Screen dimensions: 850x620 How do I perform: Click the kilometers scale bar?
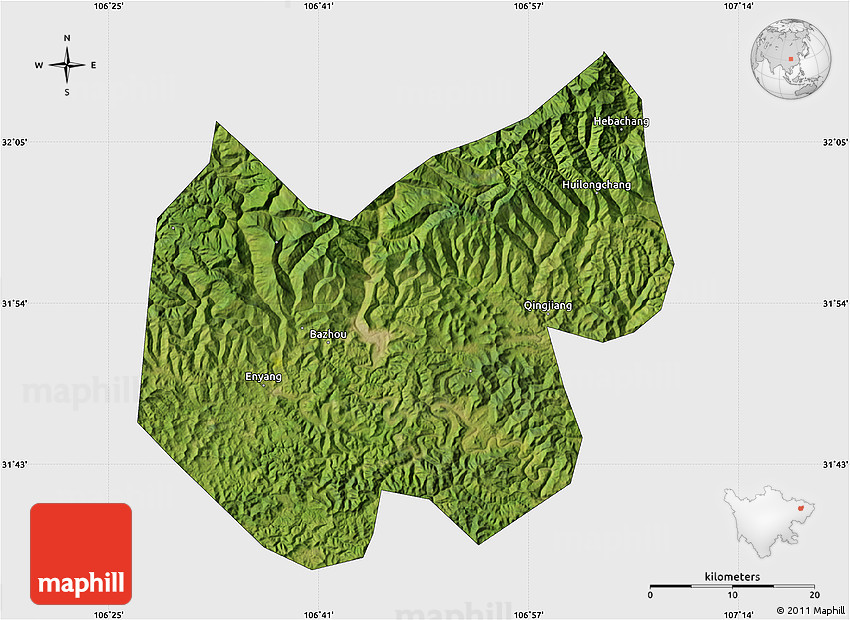[x=731, y=586]
